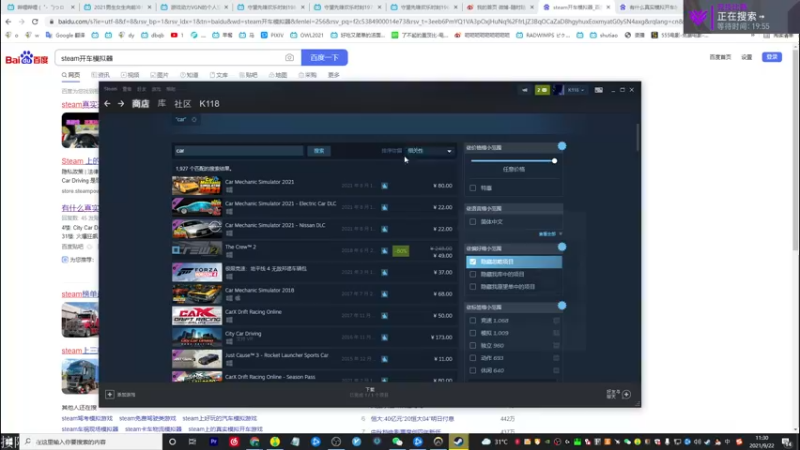The image size is (800, 450).
Task: Exclude the 竞速 1,068 tag via its icon
Action: (x=556, y=320)
